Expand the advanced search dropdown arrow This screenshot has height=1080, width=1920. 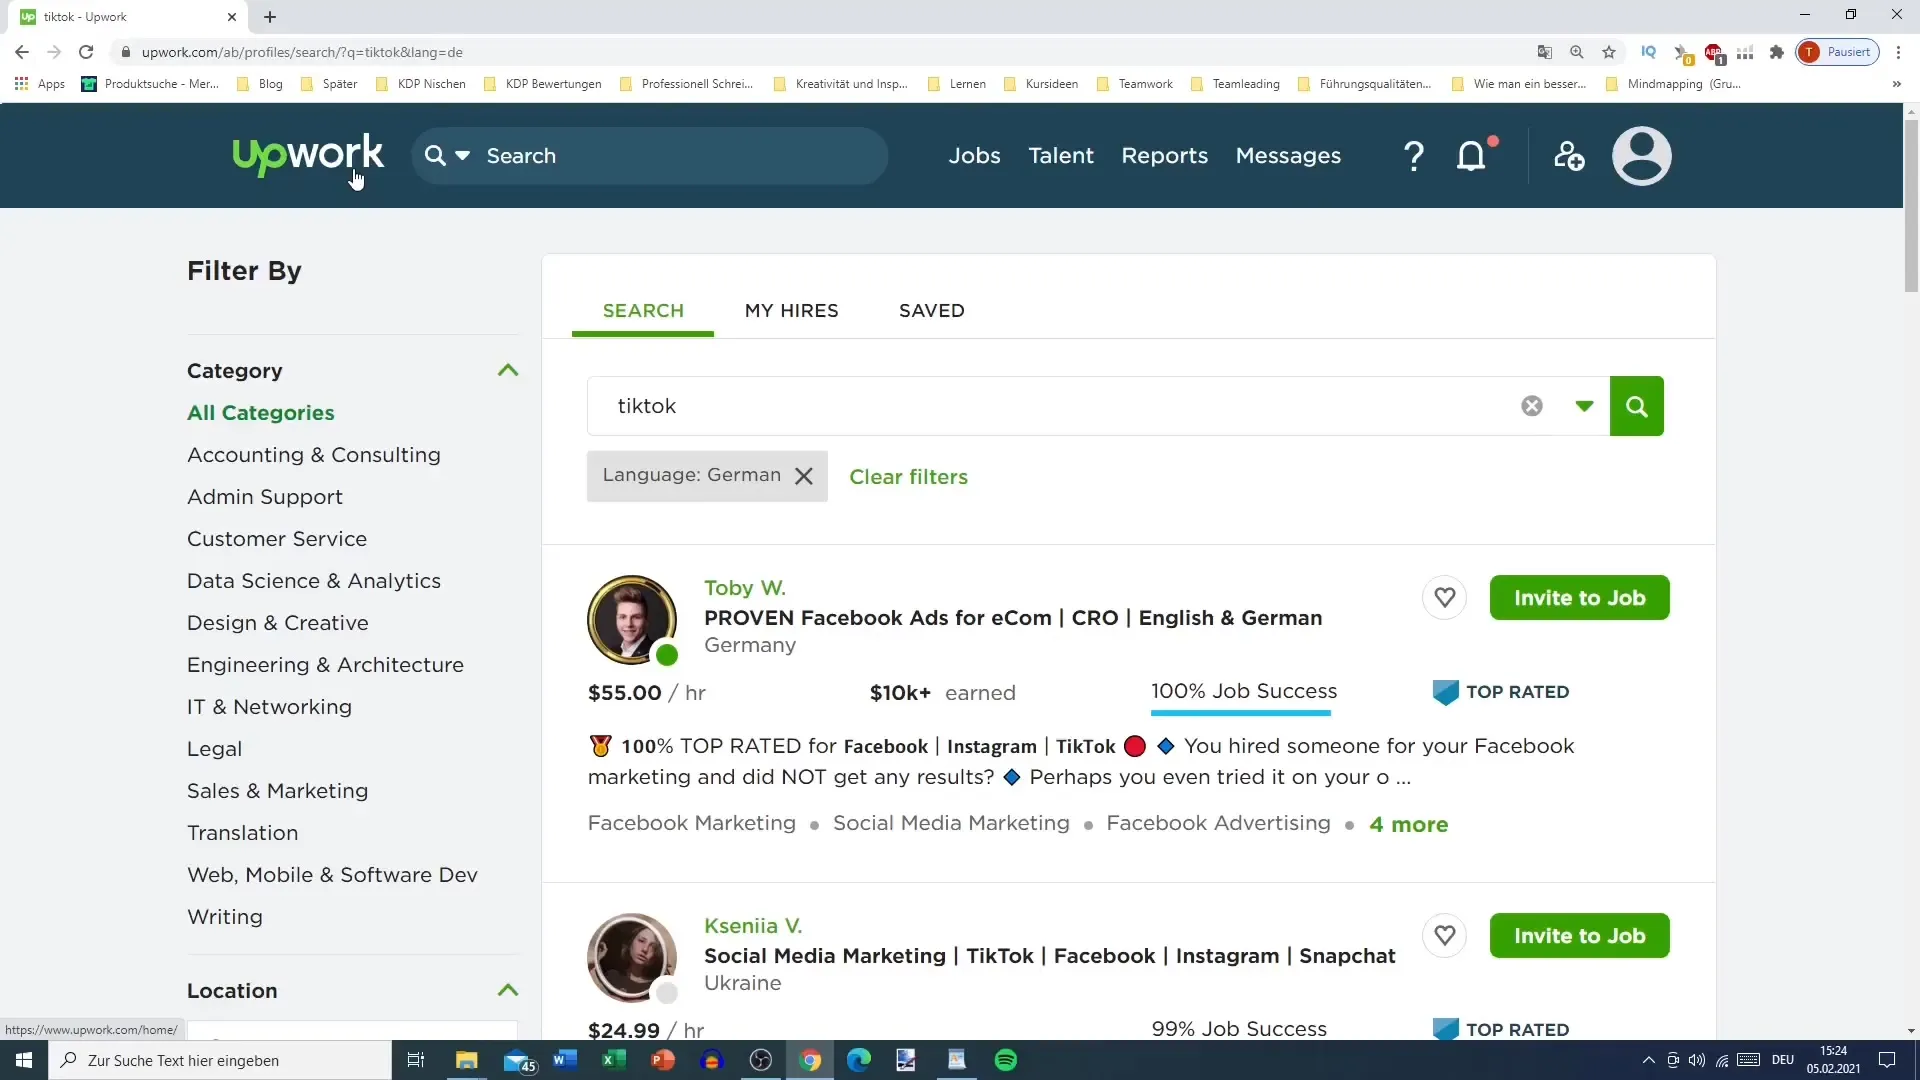1584,406
